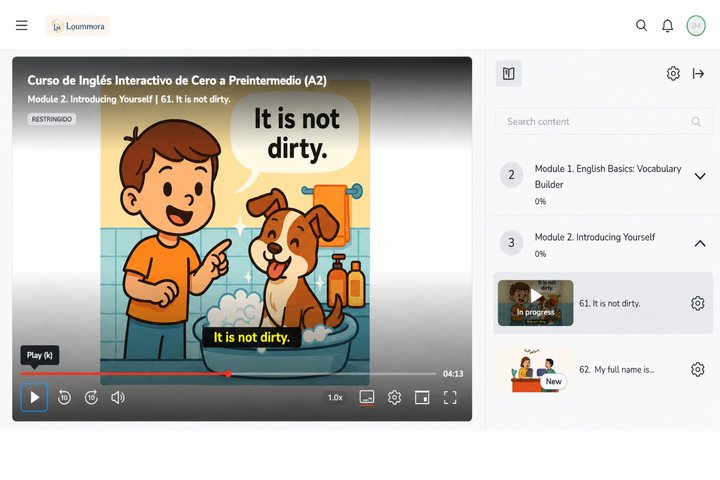Click the number 2 module badge
This screenshot has height=480, width=720.
511,175
